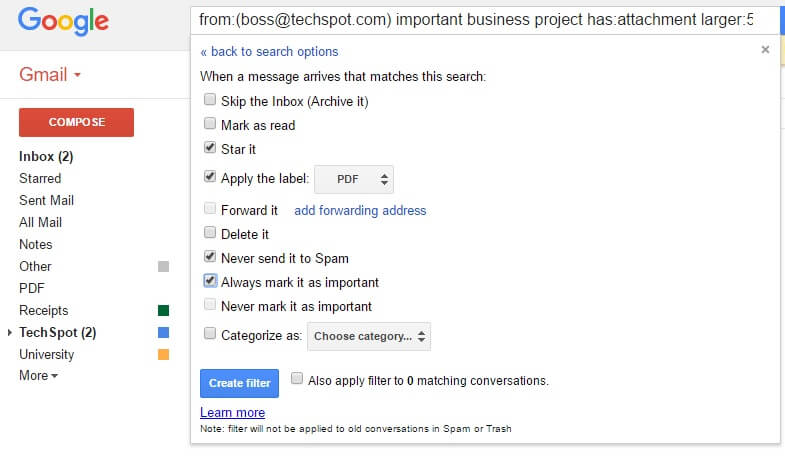Open the PDF label selector dropdown

[x=354, y=179]
